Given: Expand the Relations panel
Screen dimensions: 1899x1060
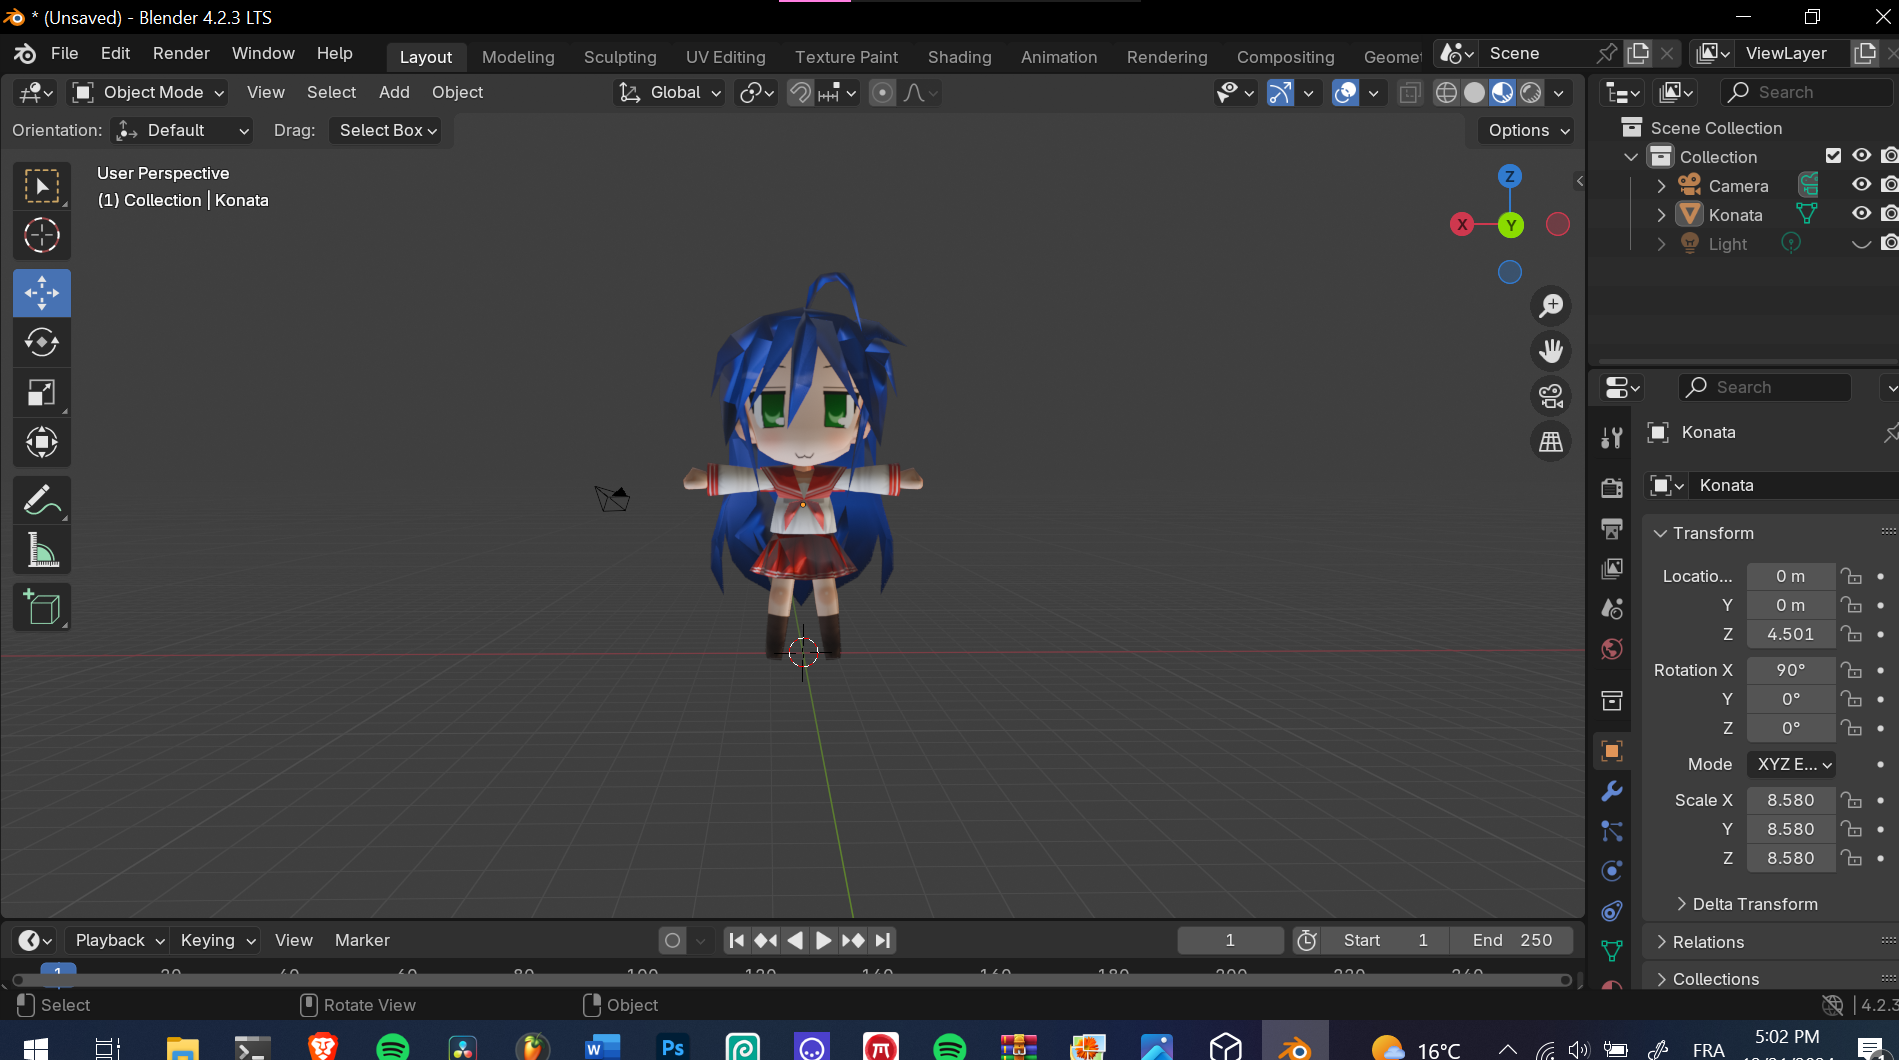Looking at the screenshot, I should click(1699, 942).
